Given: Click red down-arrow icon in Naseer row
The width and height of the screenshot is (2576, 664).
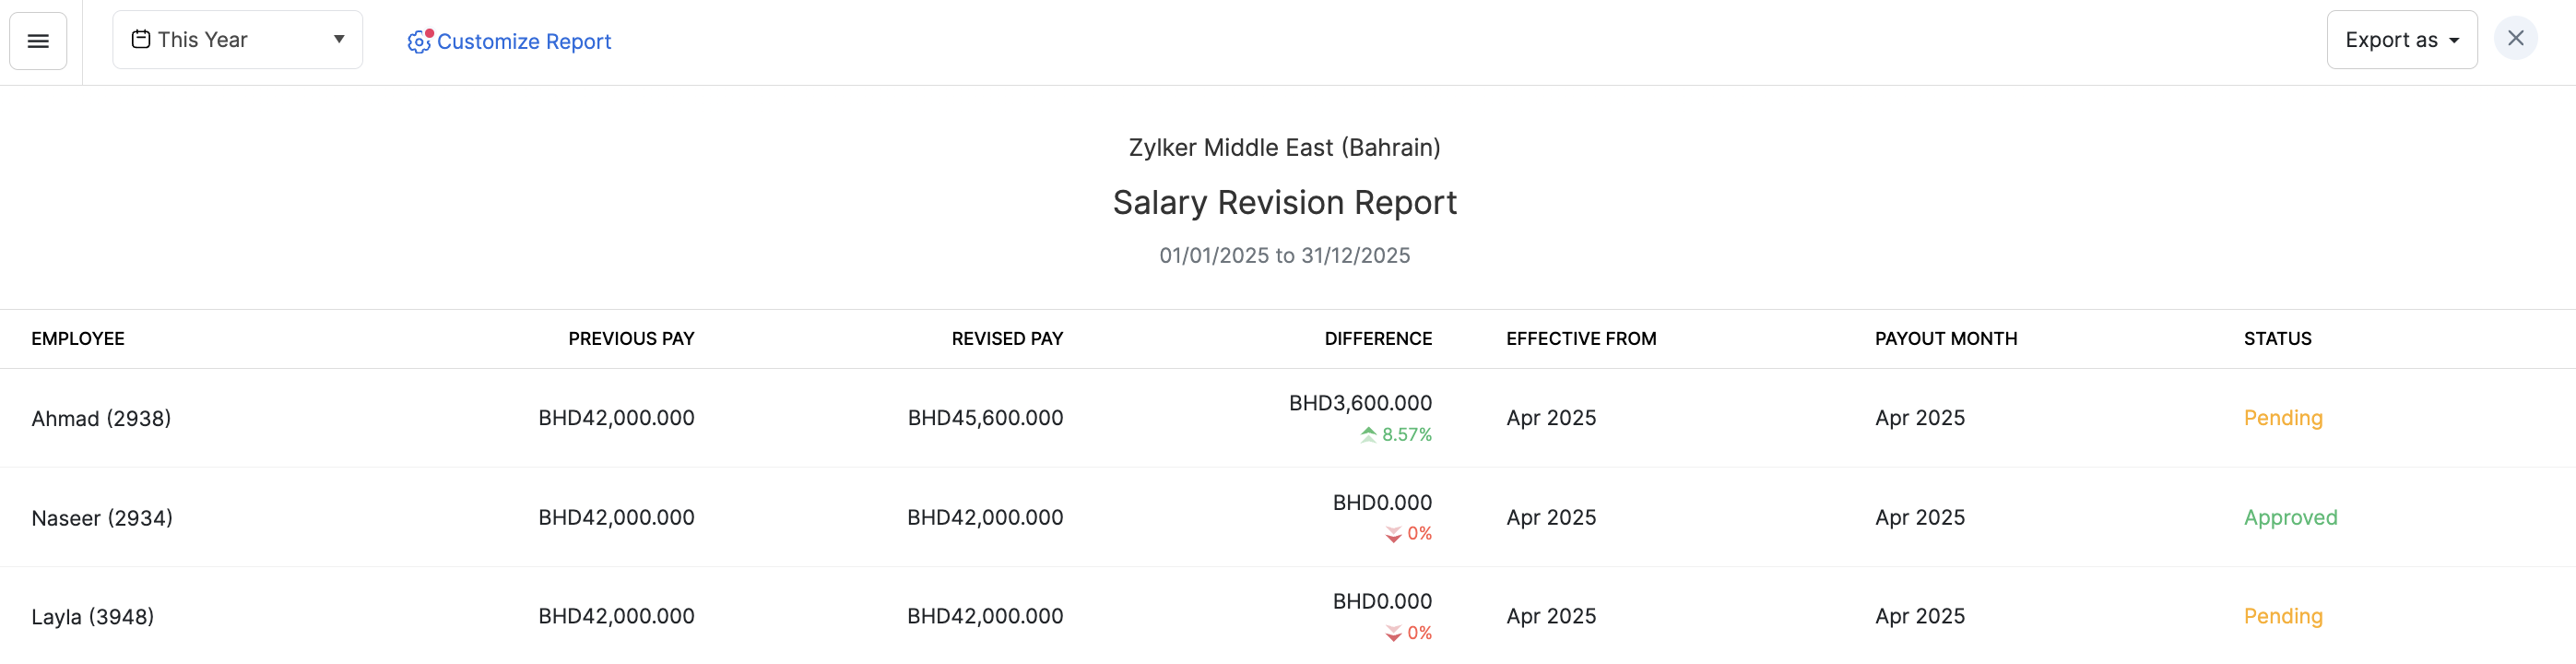Looking at the screenshot, I should pyautogui.click(x=1393, y=535).
